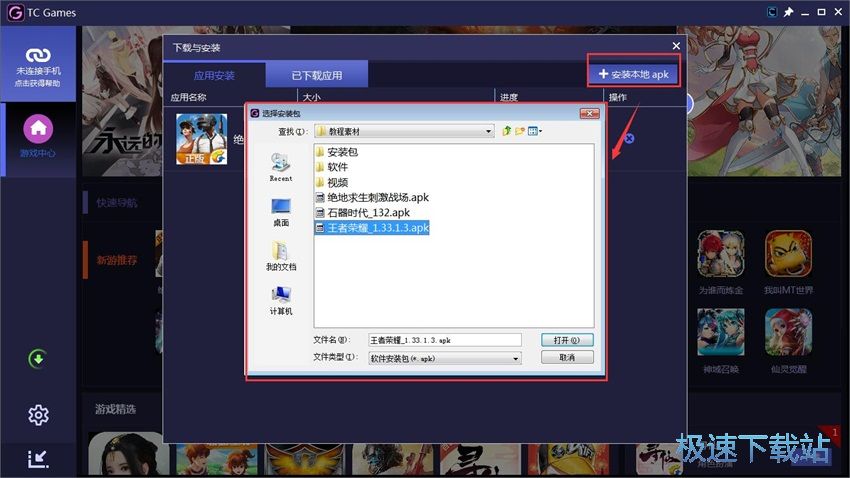Close the 选择安装包 file dialog
Viewport: 850px width, 478px height.
(x=589, y=113)
